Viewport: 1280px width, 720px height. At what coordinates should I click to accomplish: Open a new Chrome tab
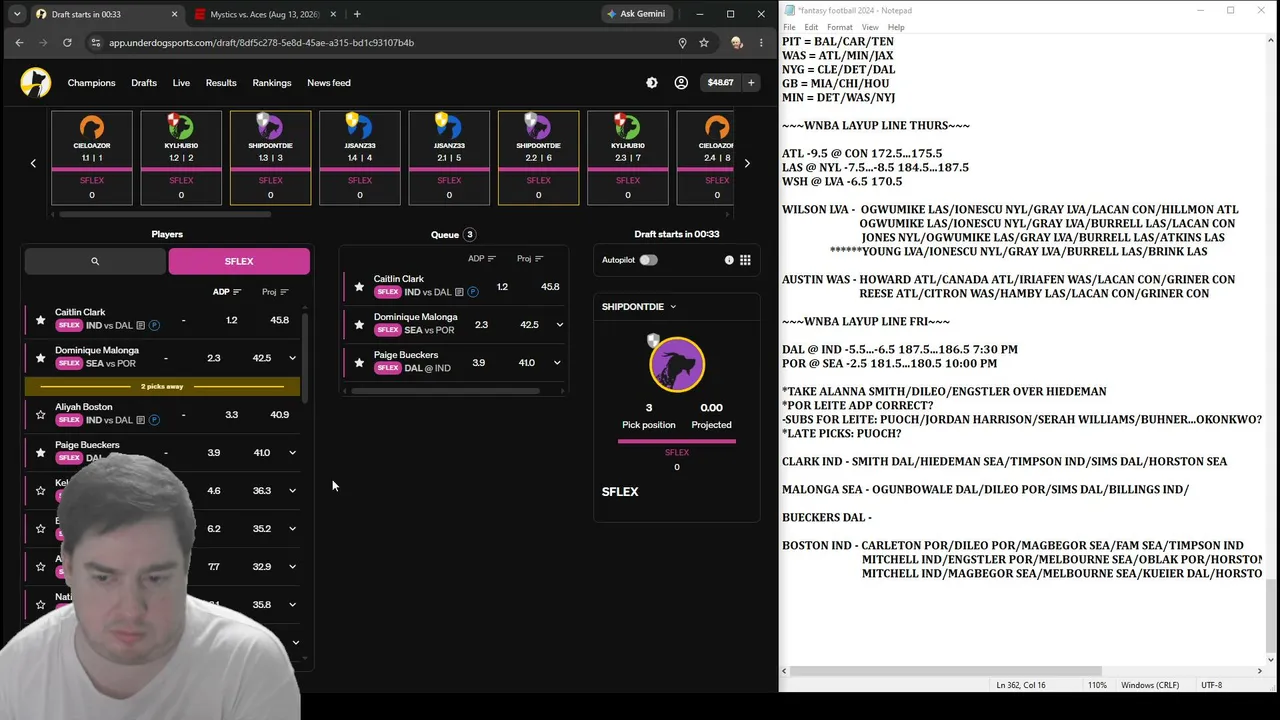(x=357, y=14)
